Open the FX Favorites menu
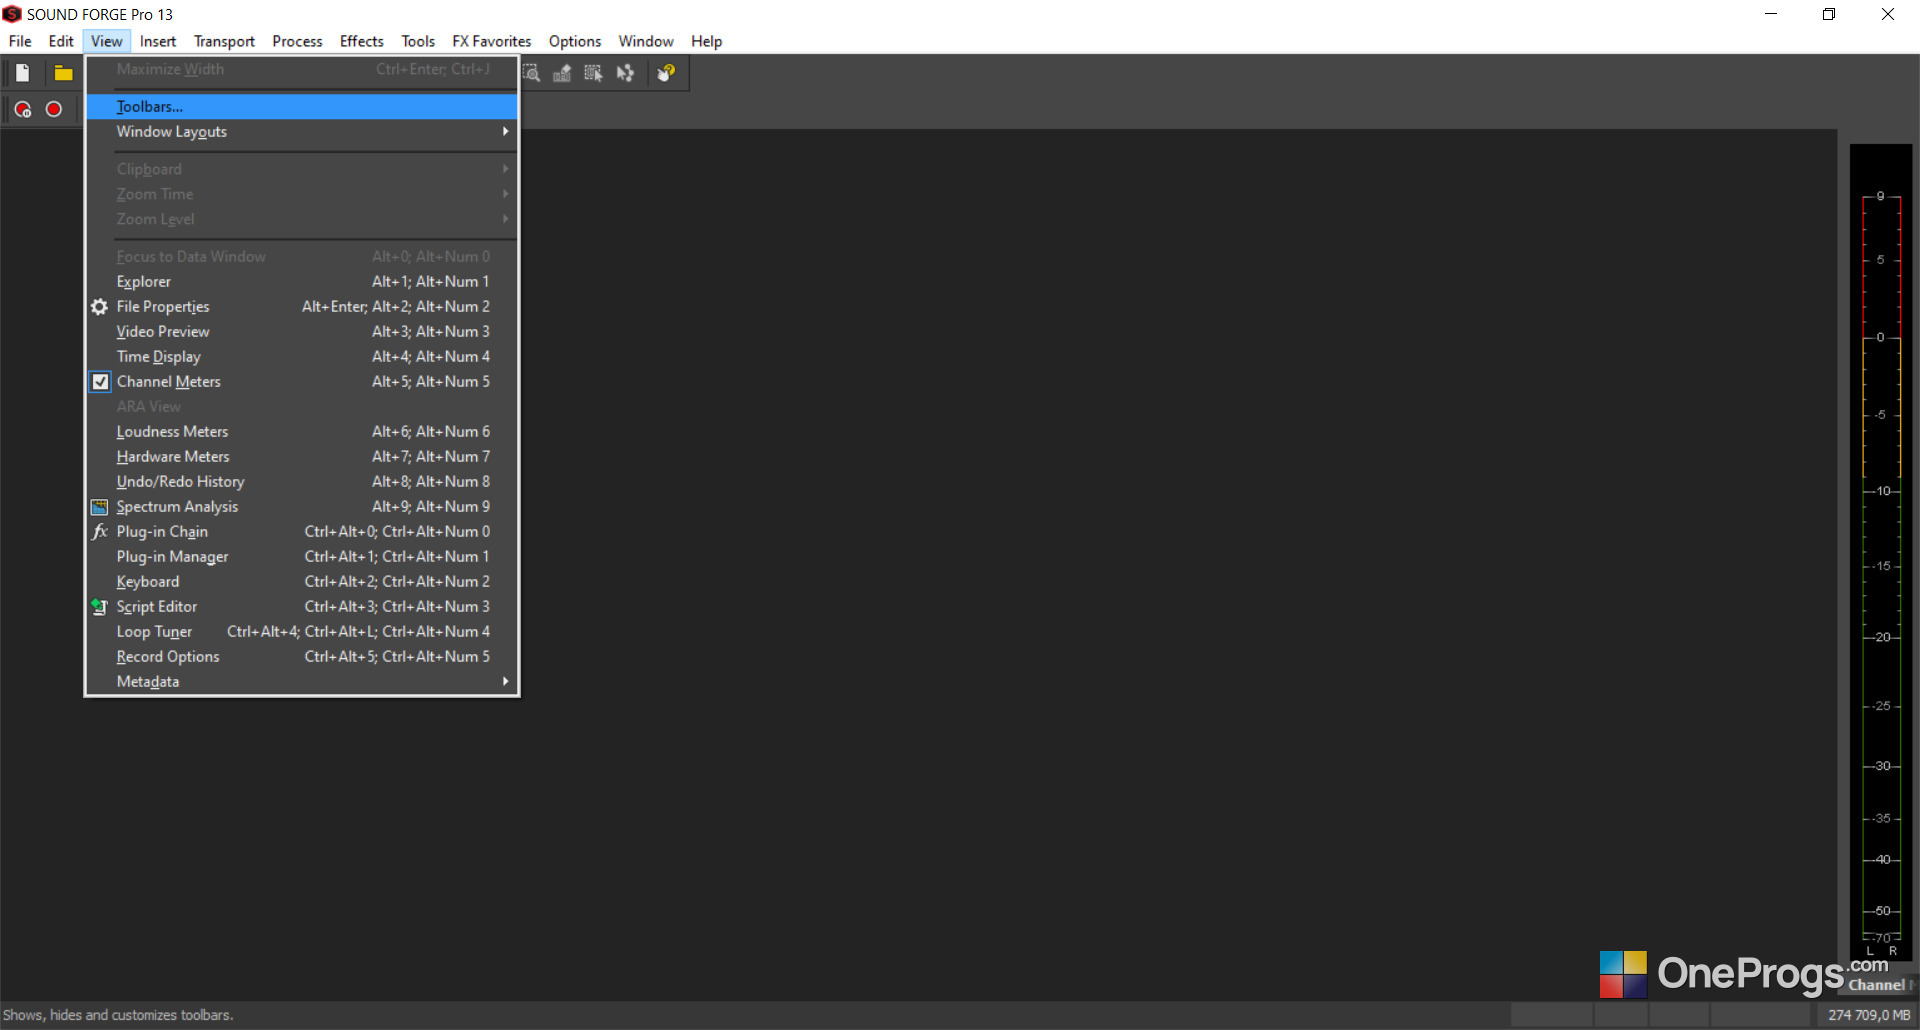 (x=492, y=41)
